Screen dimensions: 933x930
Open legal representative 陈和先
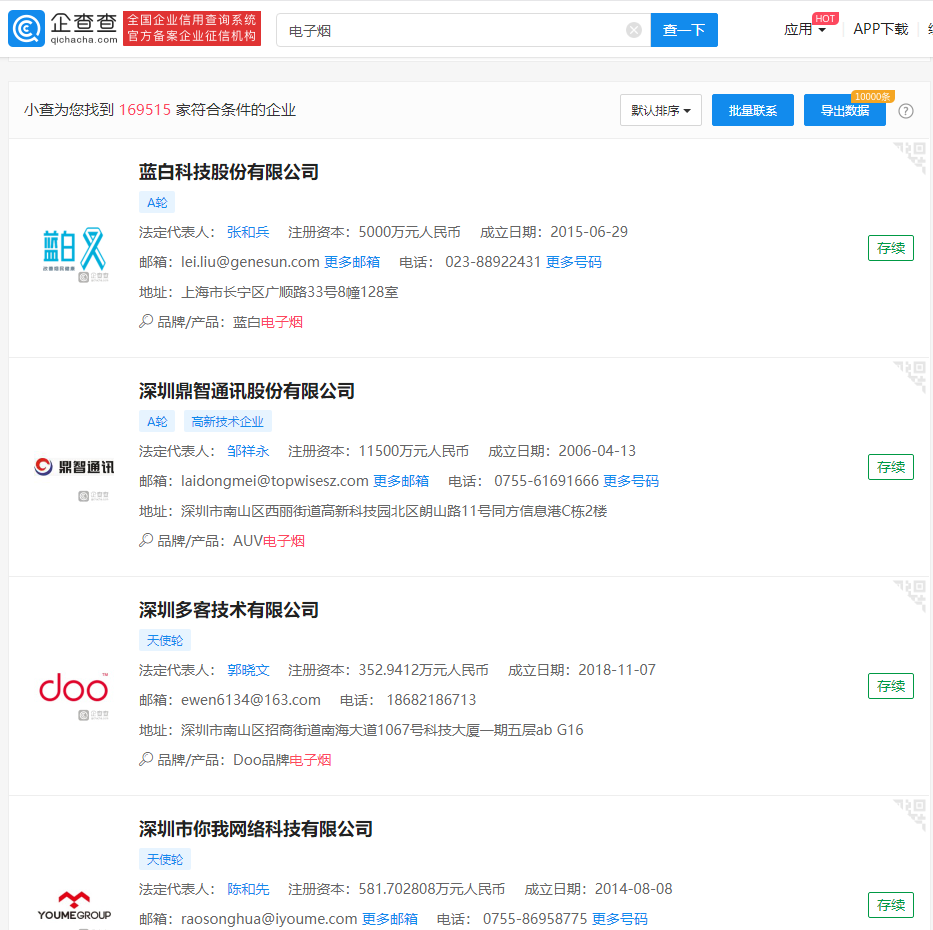pyautogui.click(x=248, y=889)
